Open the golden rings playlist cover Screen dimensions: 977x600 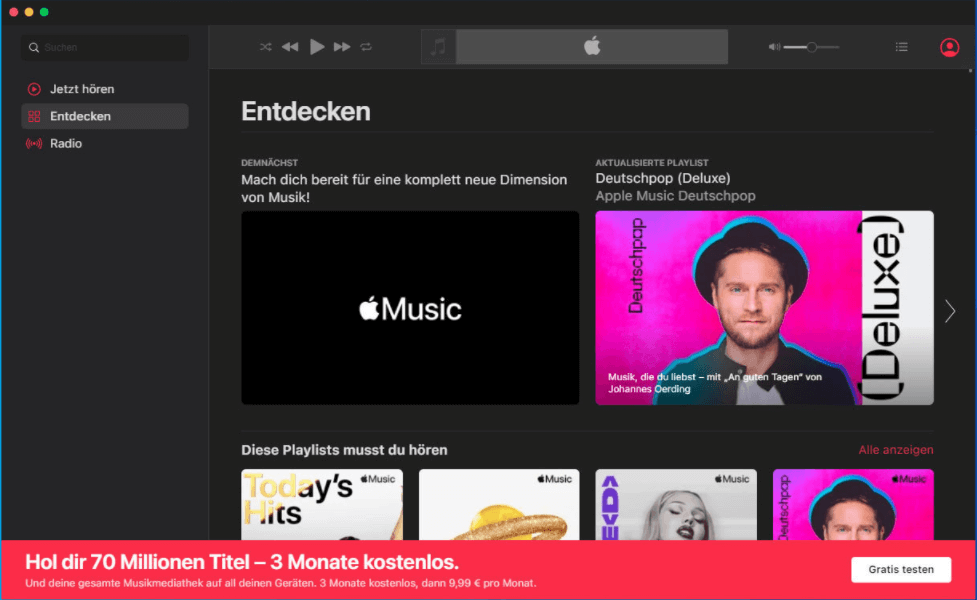click(499, 505)
